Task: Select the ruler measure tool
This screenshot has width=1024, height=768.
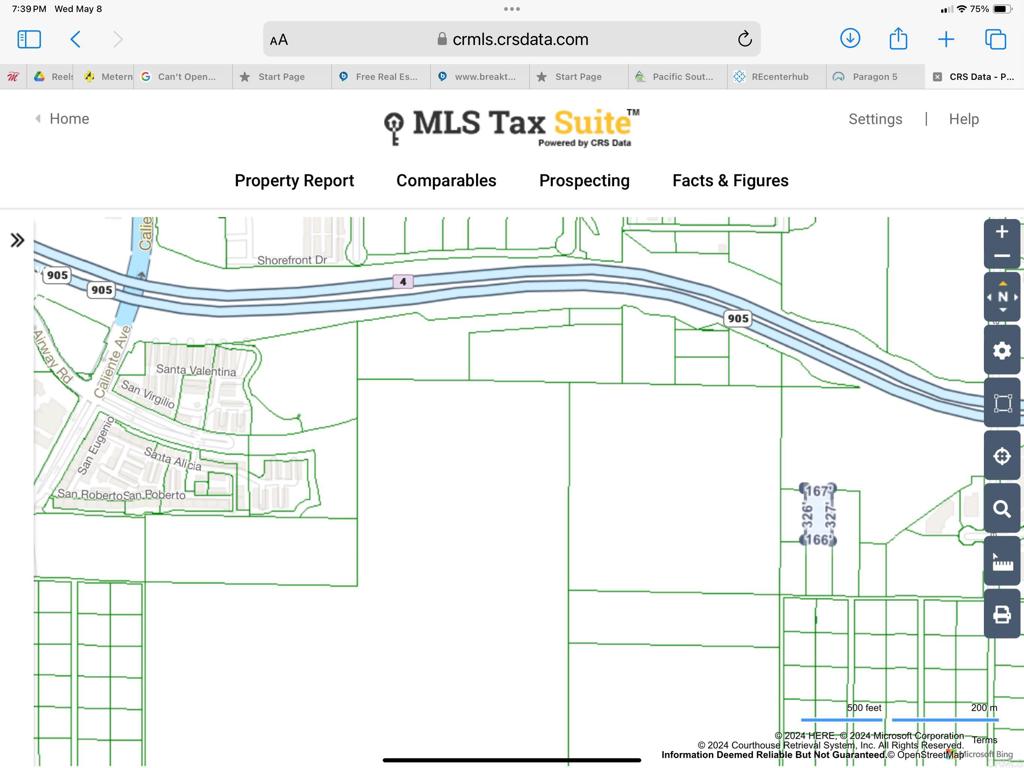Action: 1002,563
